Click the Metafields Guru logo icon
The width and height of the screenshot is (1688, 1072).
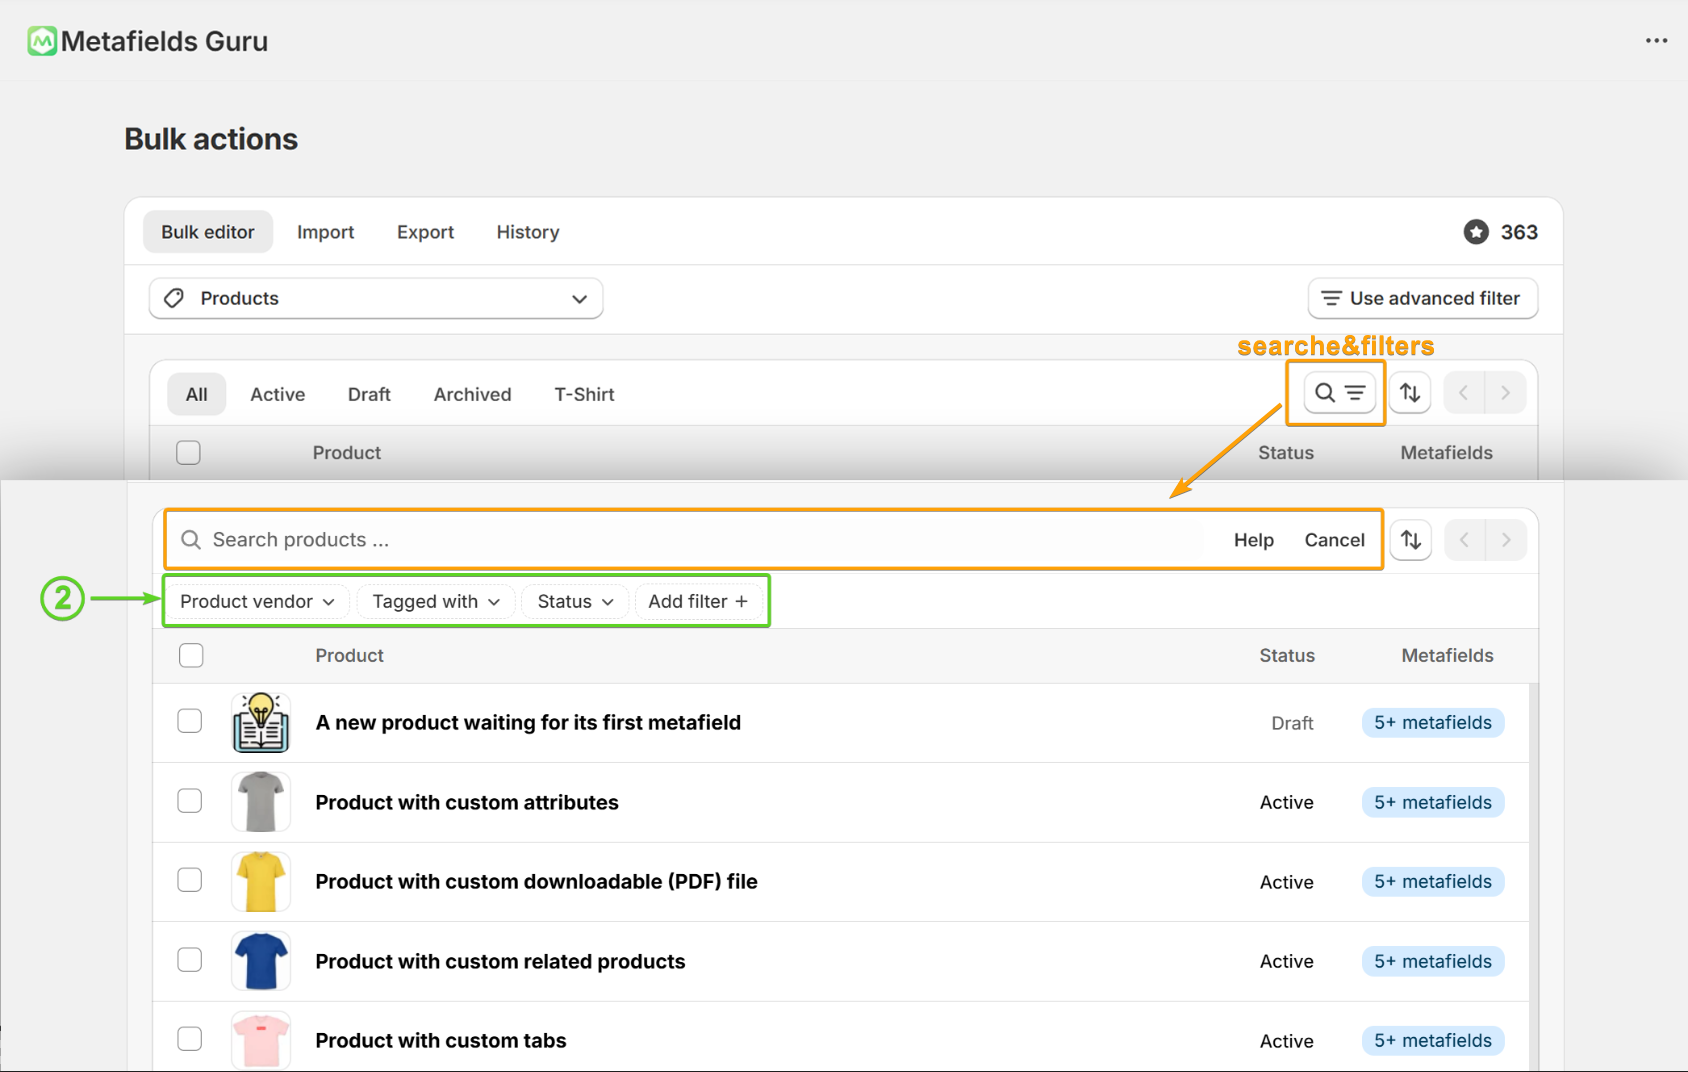point(42,41)
